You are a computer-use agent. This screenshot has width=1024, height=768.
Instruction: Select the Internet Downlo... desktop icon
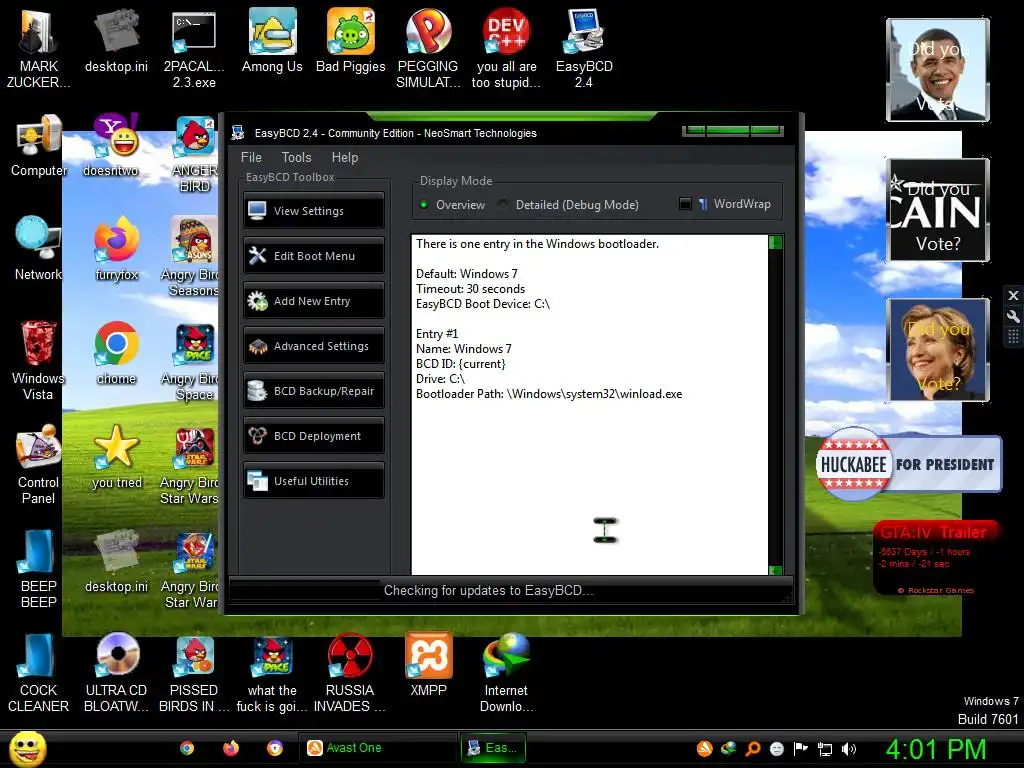(x=506, y=673)
